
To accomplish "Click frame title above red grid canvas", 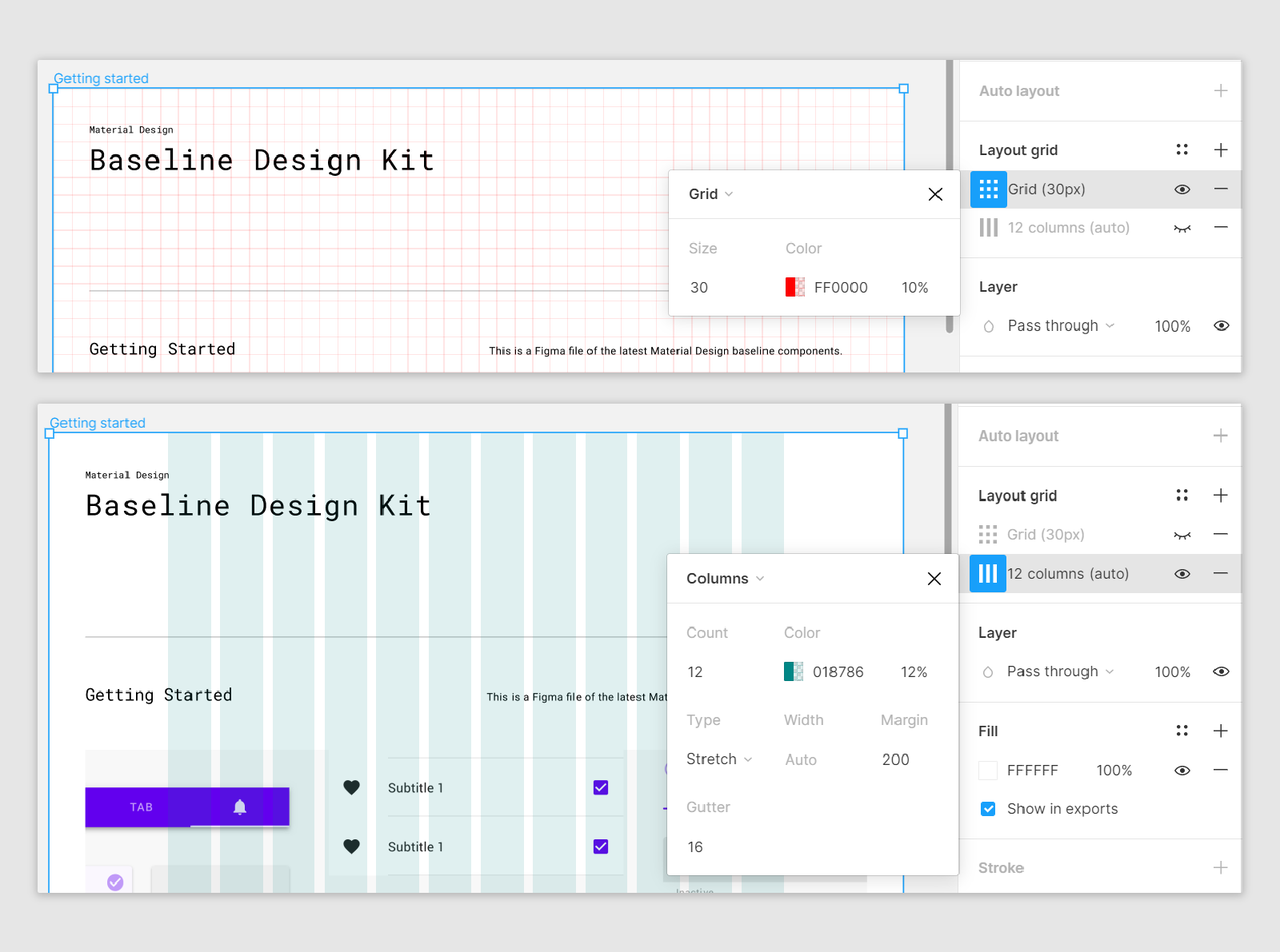I will pos(101,78).
